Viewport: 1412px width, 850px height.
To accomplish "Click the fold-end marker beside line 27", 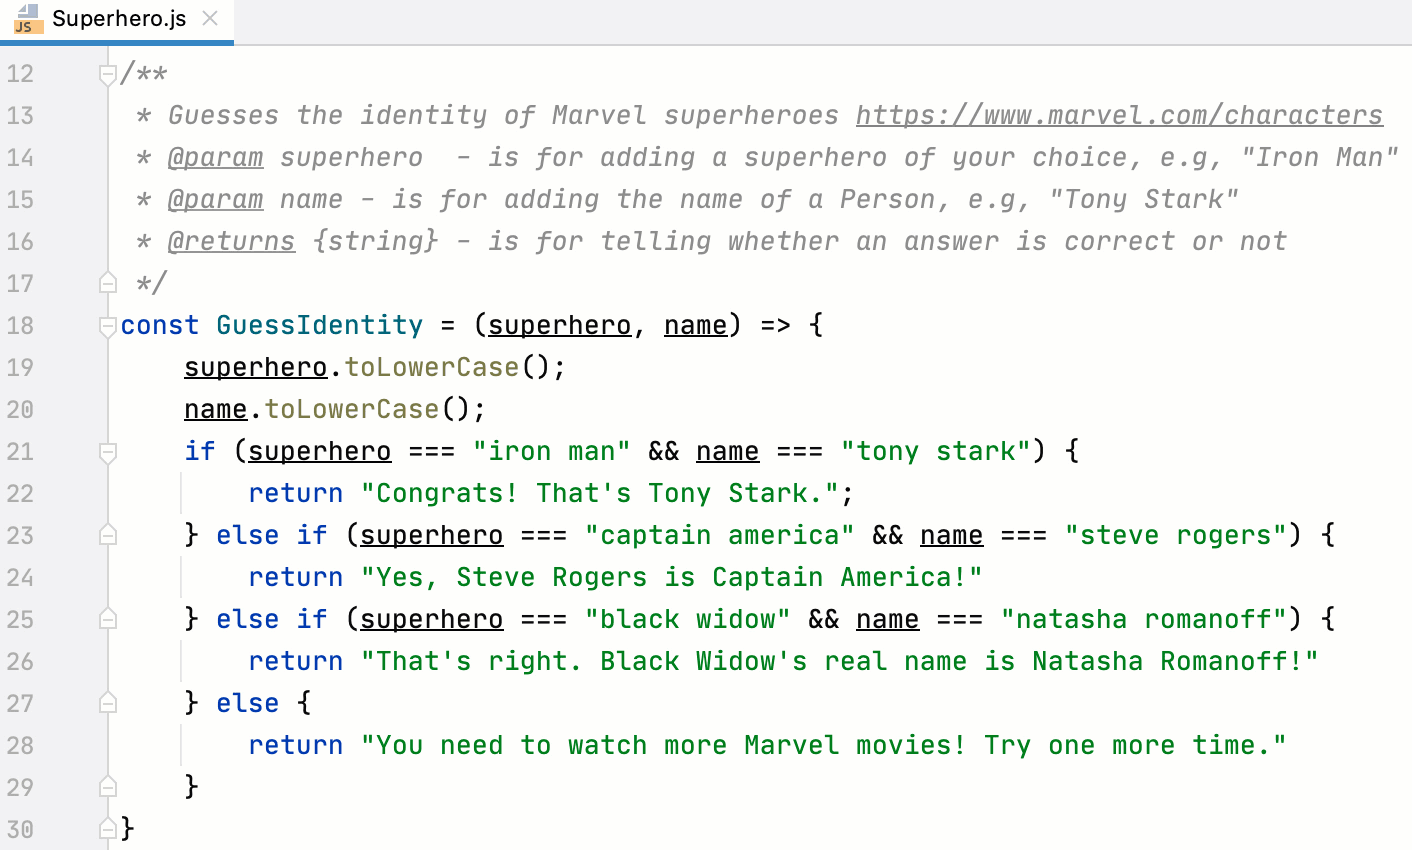I will pos(107,703).
